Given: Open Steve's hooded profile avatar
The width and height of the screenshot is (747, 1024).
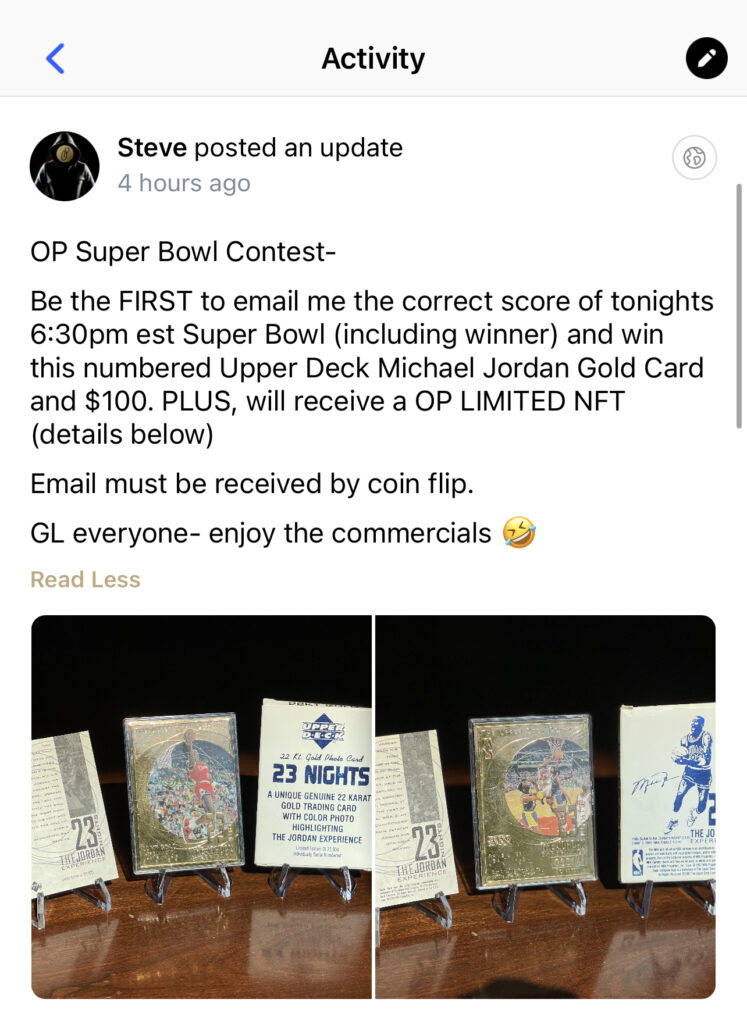Looking at the screenshot, I should pyautogui.click(x=65, y=166).
